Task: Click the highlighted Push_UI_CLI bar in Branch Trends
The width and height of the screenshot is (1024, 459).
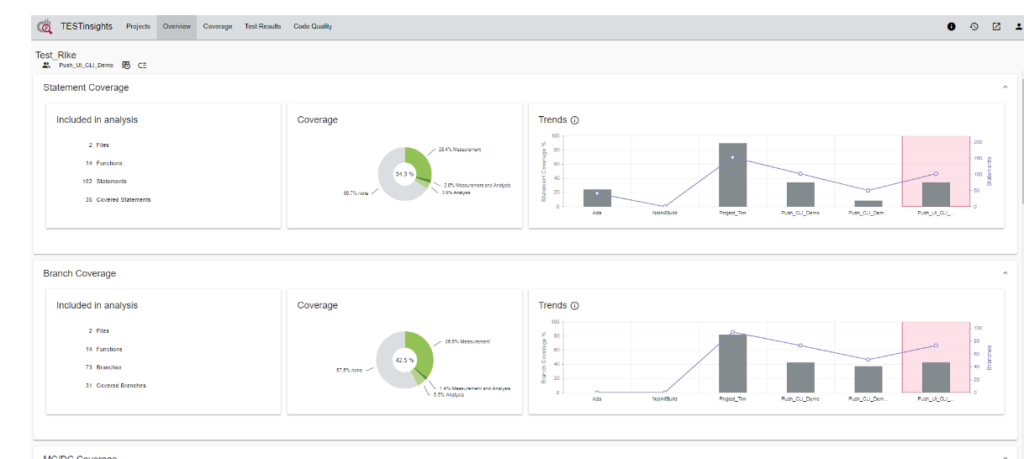Action: coord(936,377)
